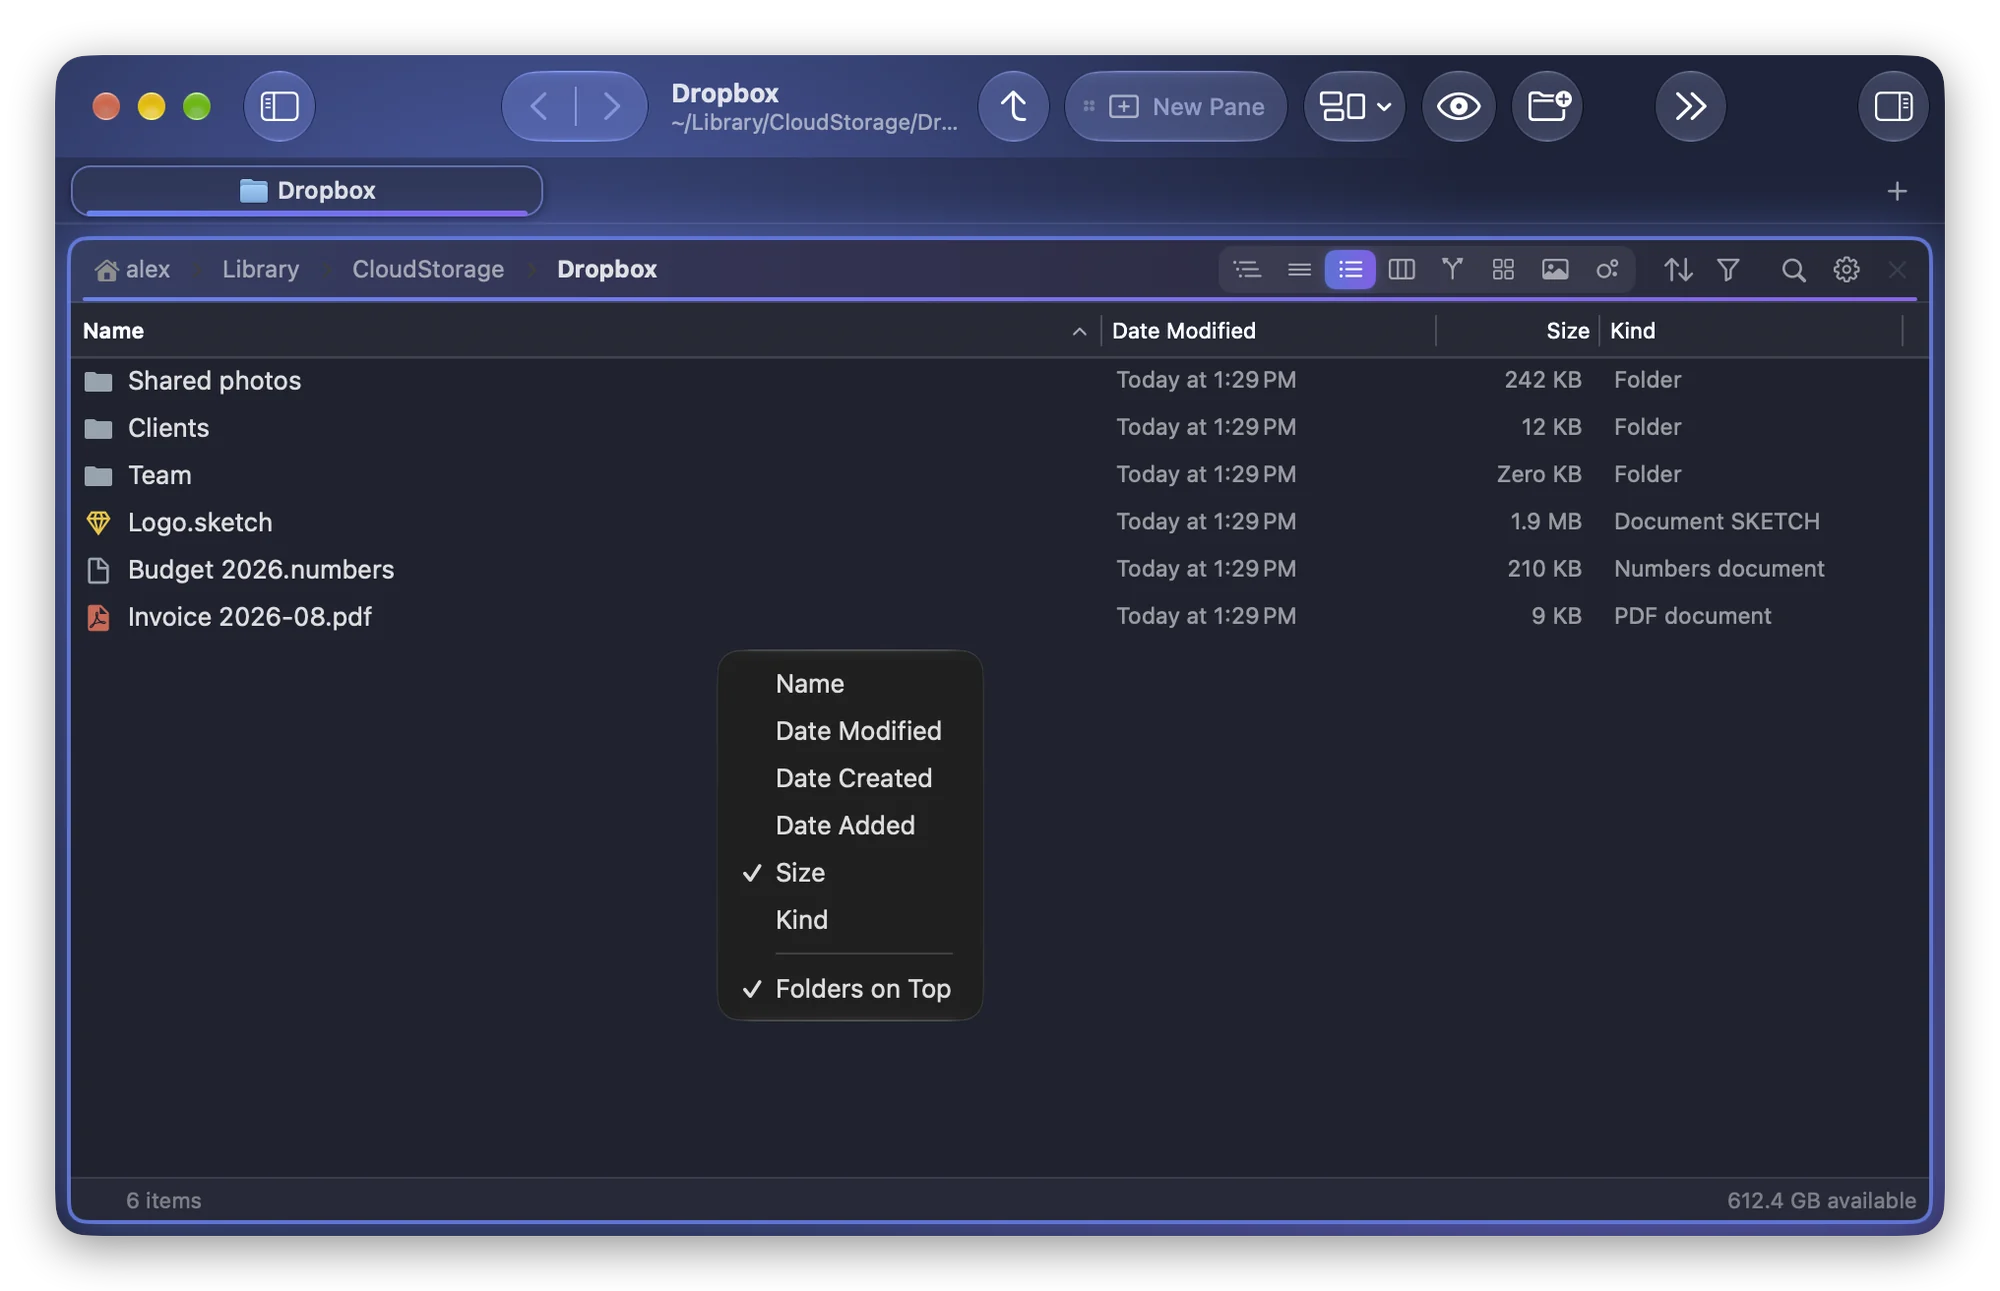Click the Date Modified column header
This screenshot has width=2000, height=1291.
tap(1268, 331)
